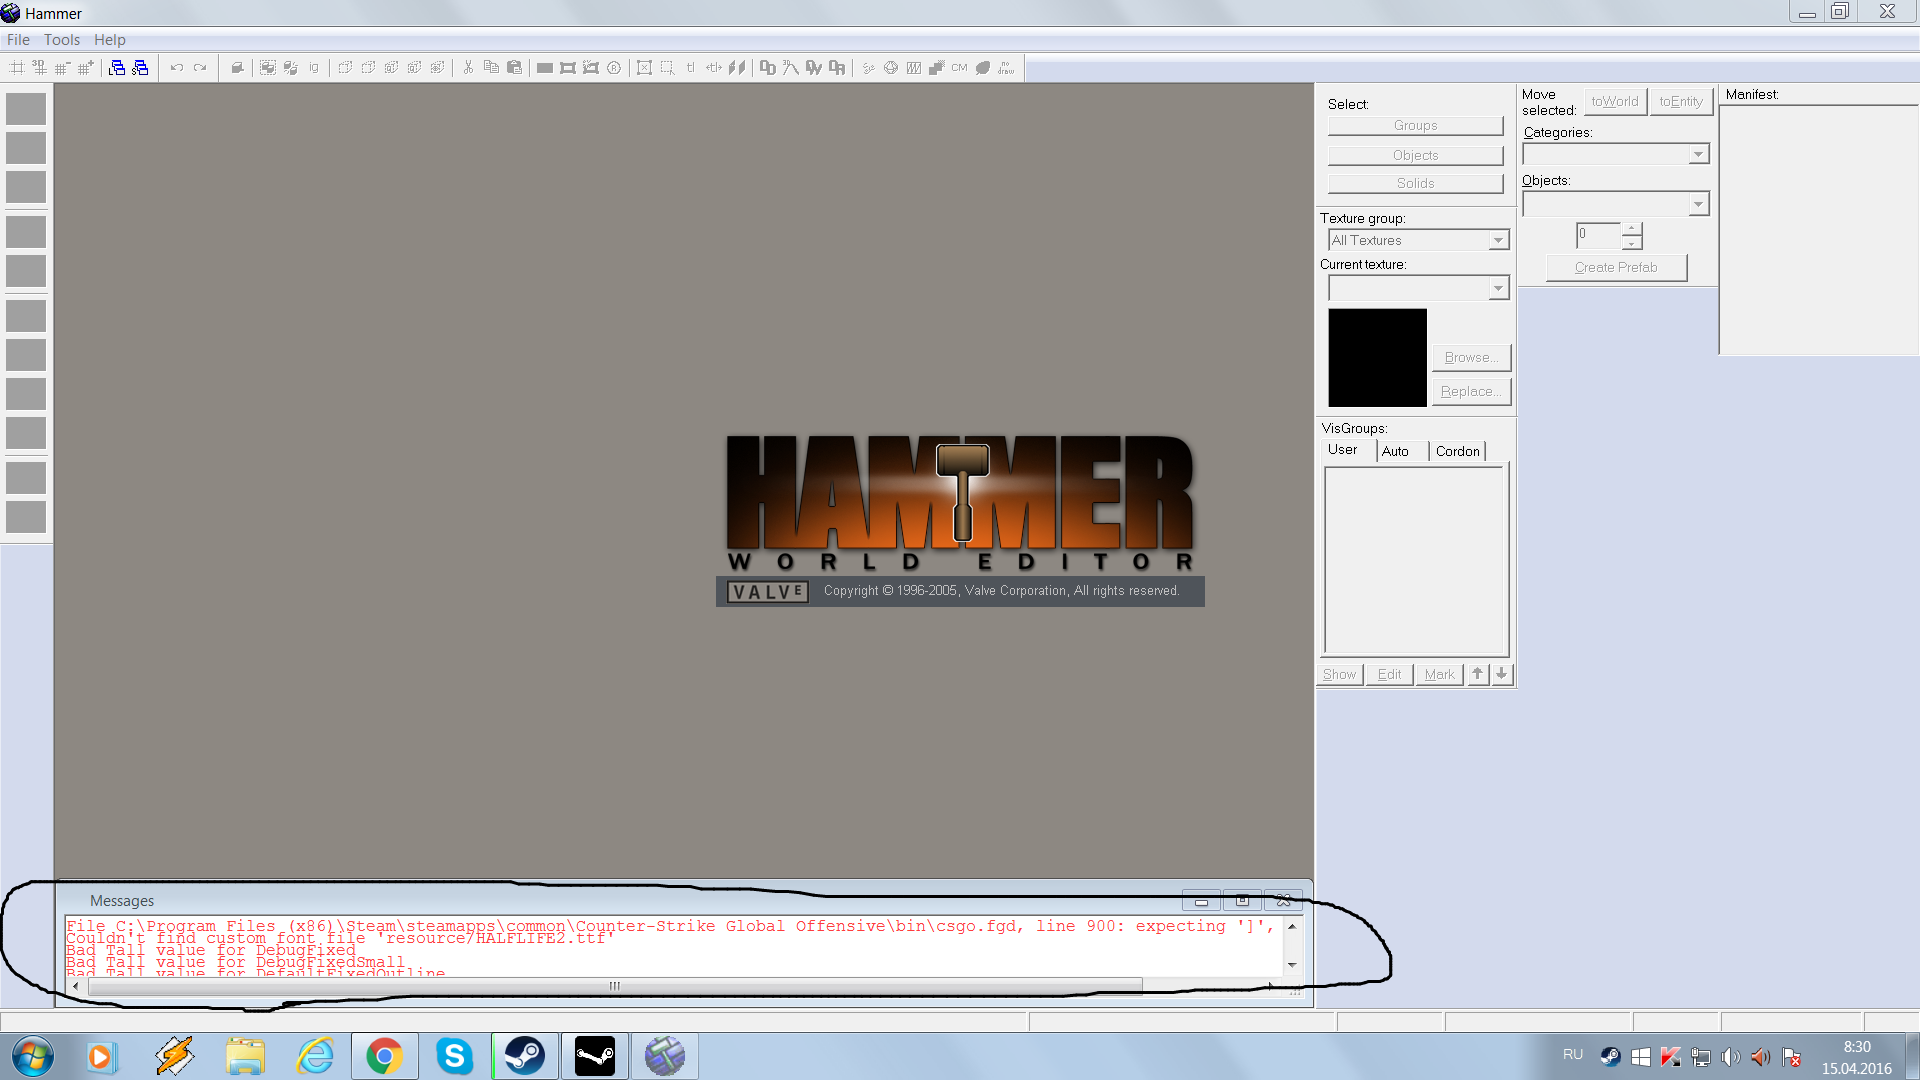Click the Create Prefab button
The image size is (1920, 1080).
1616,268
